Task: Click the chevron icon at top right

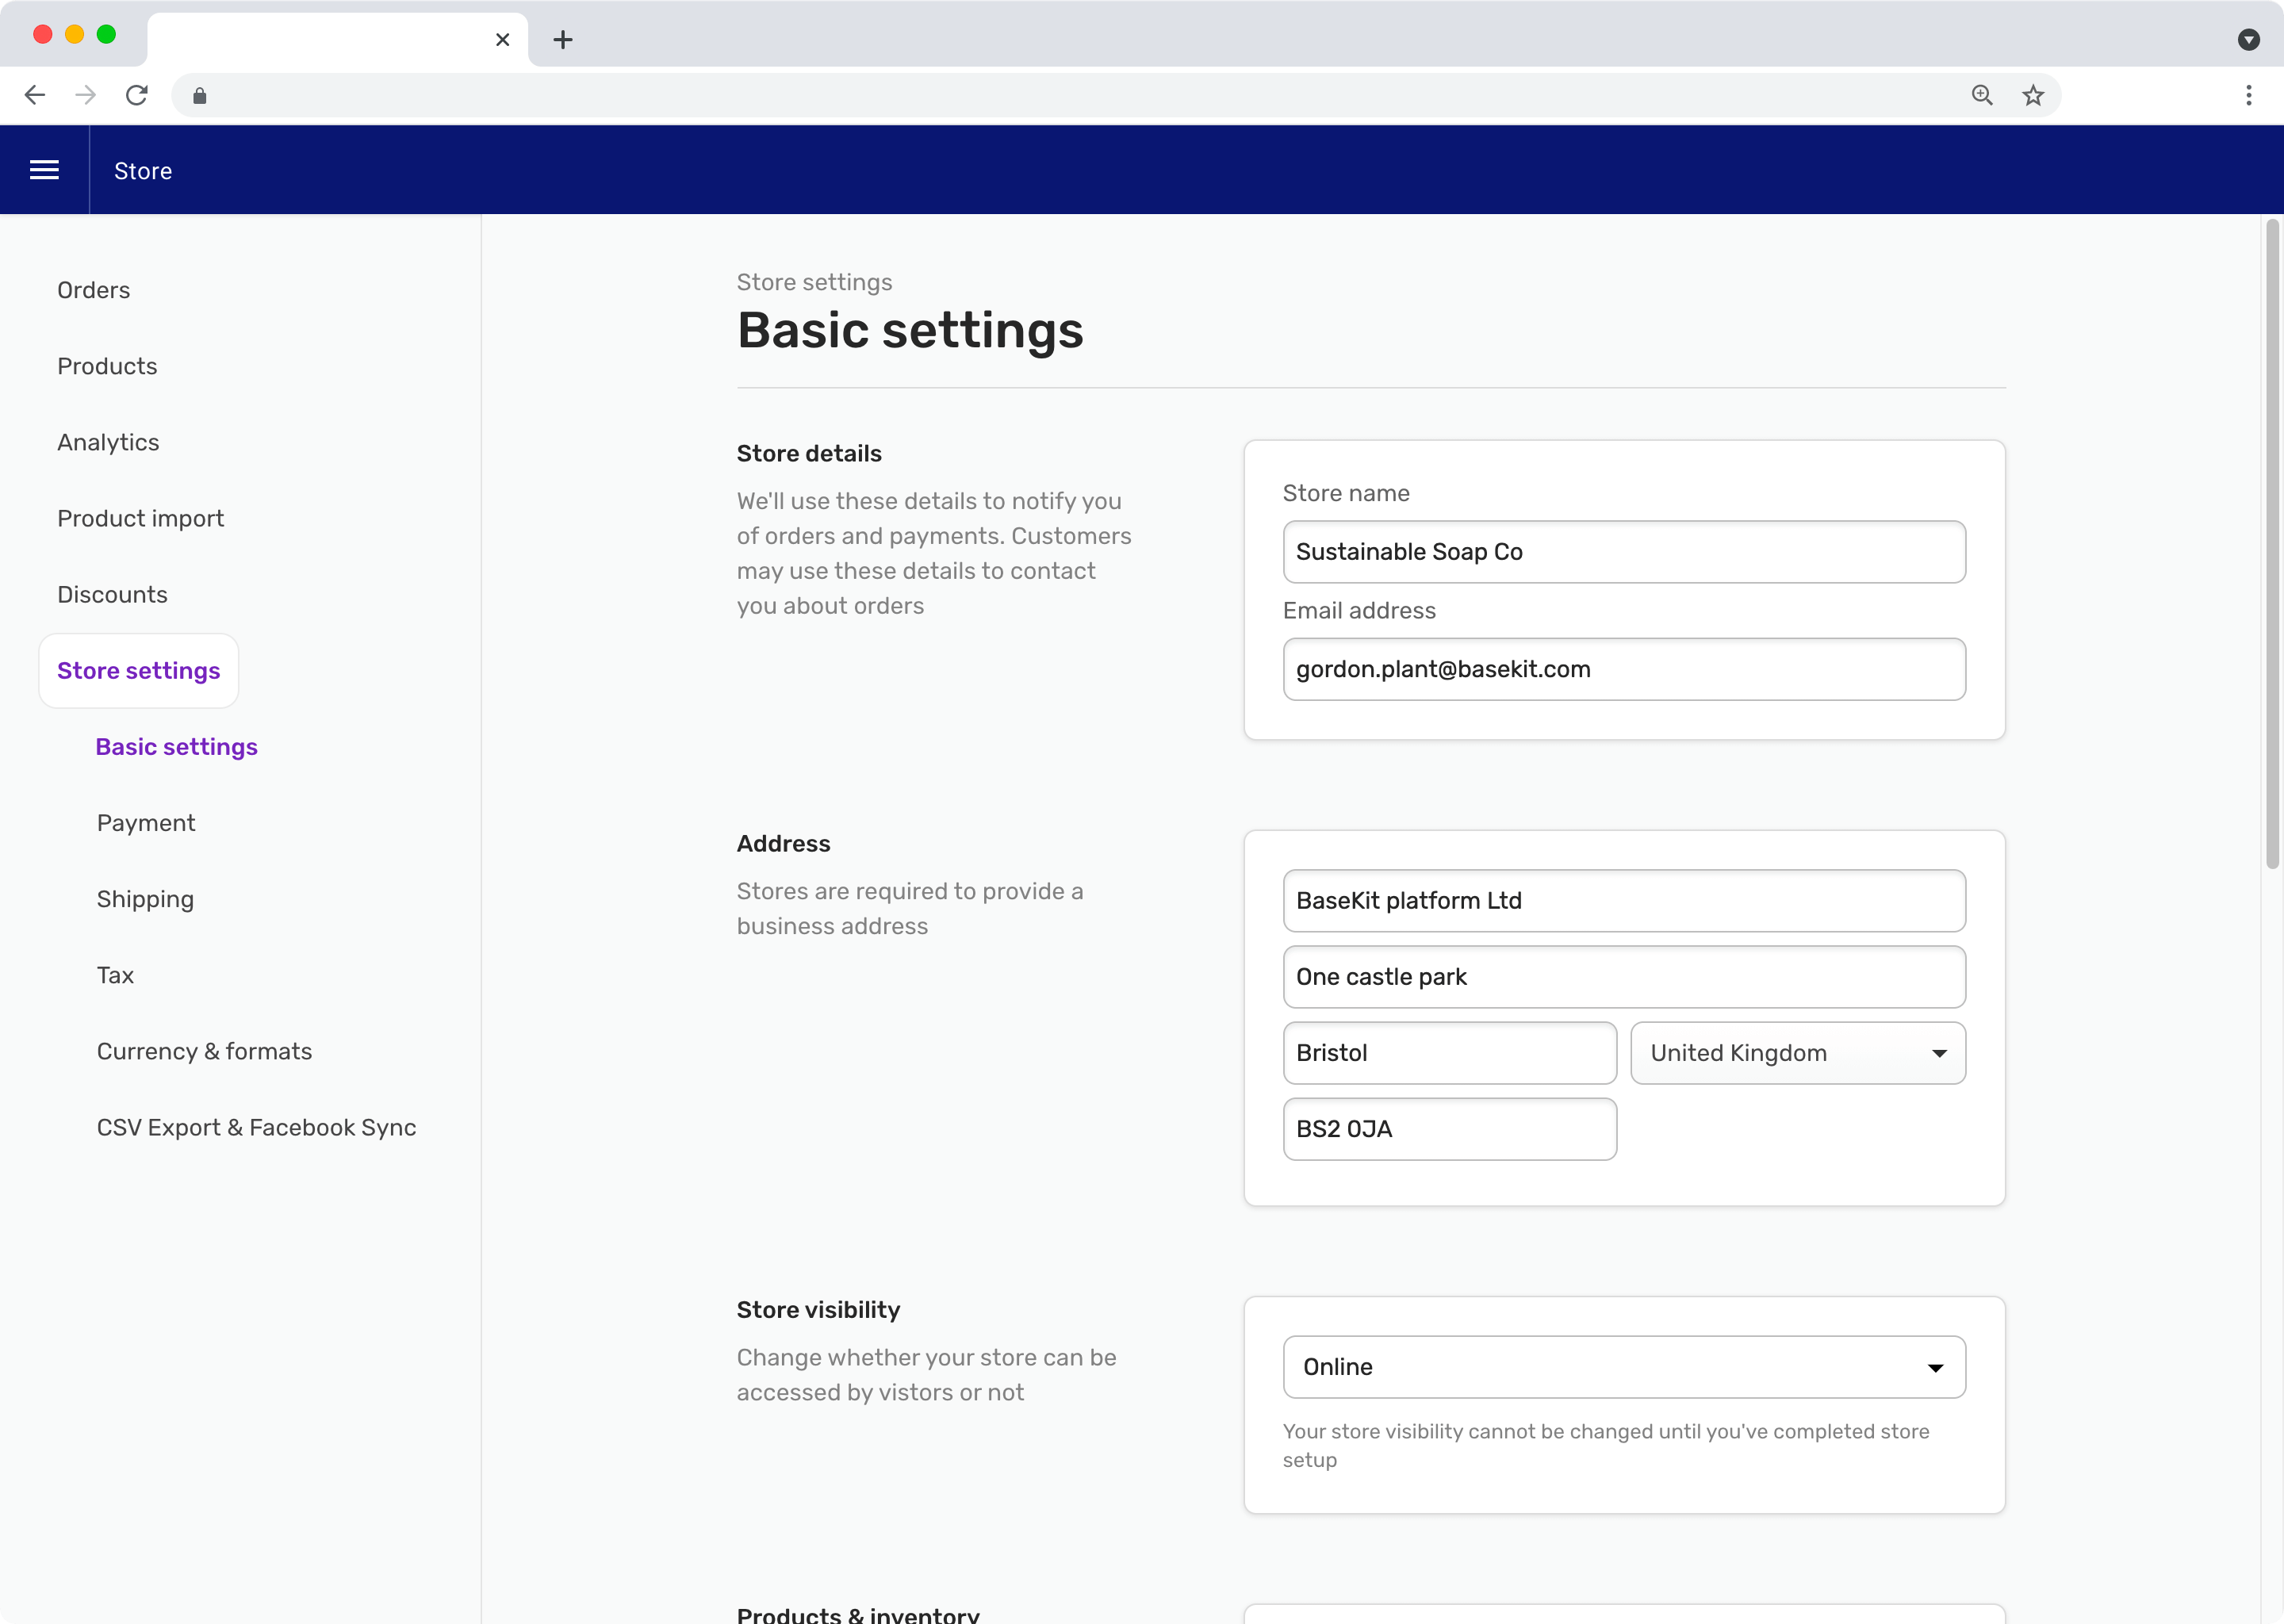Action: click(2250, 40)
